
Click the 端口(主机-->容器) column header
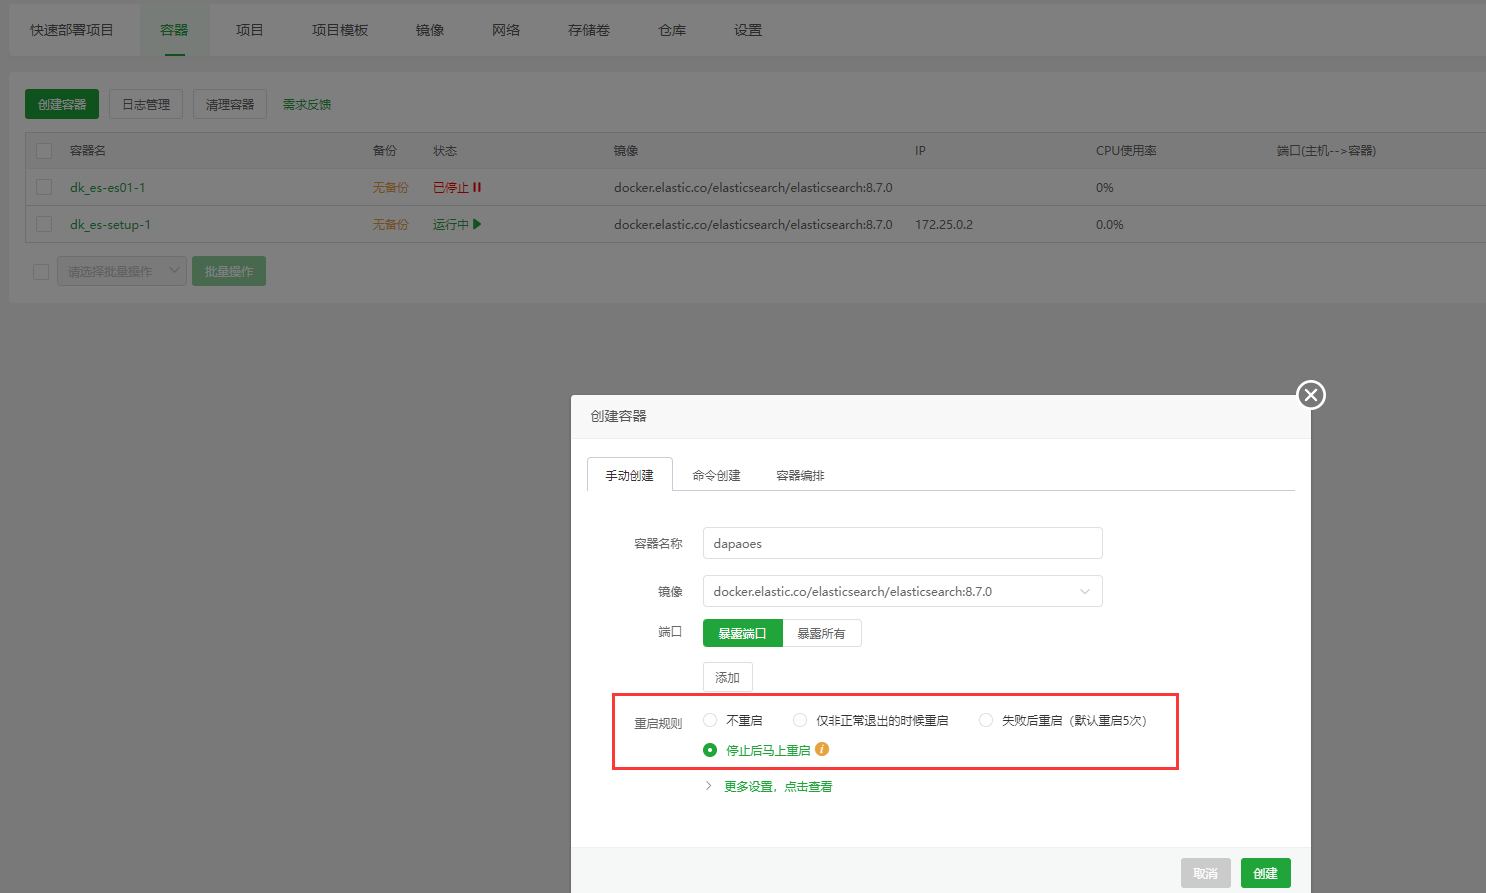click(x=1326, y=151)
